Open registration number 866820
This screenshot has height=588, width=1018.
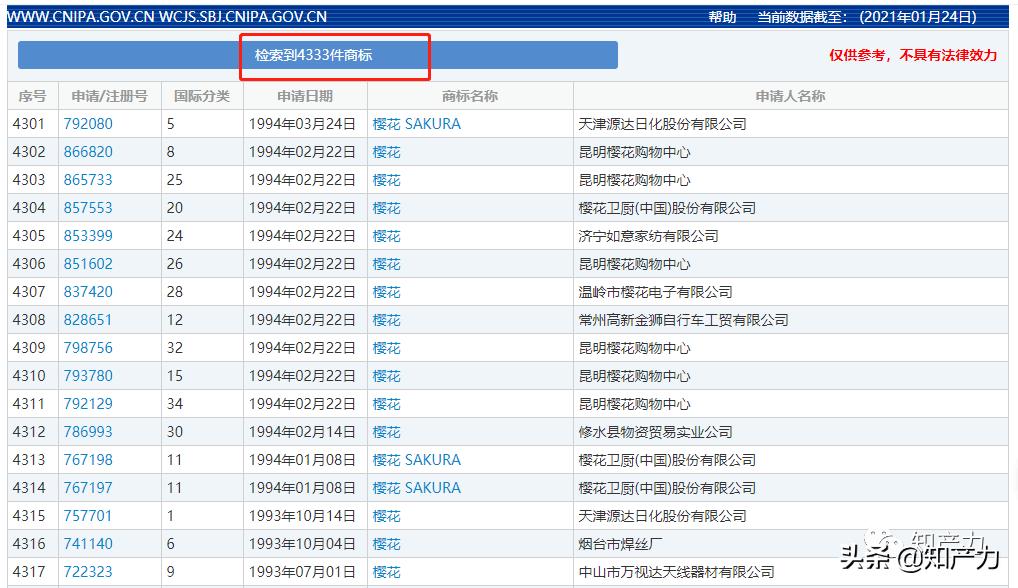pos(88,152)
